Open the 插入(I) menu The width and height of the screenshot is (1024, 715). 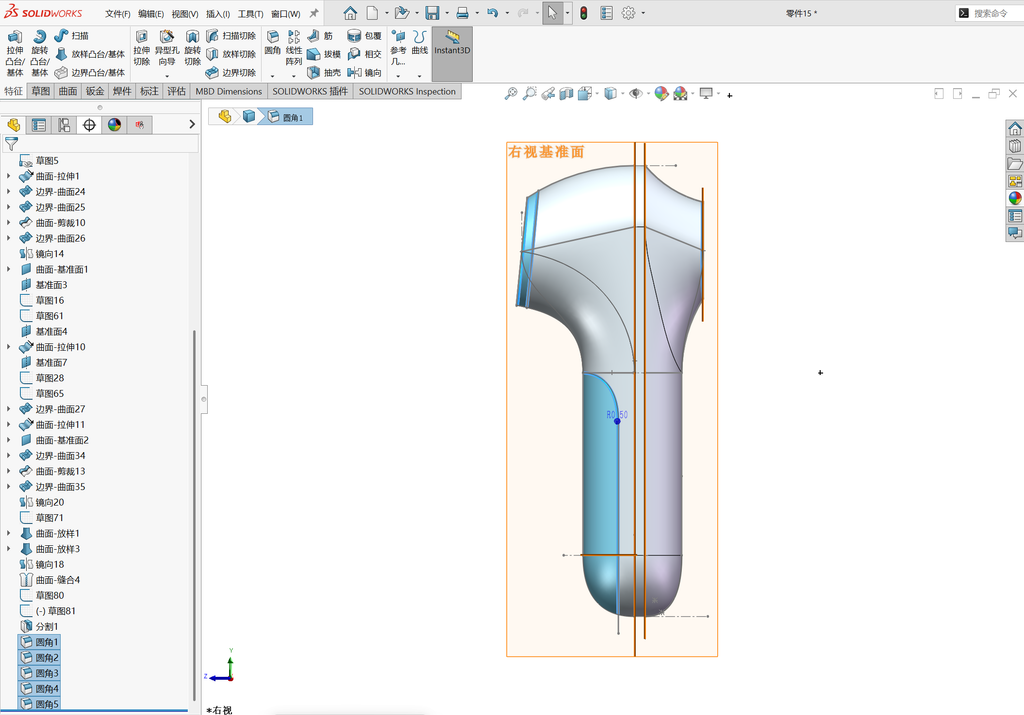pos(217,14)
